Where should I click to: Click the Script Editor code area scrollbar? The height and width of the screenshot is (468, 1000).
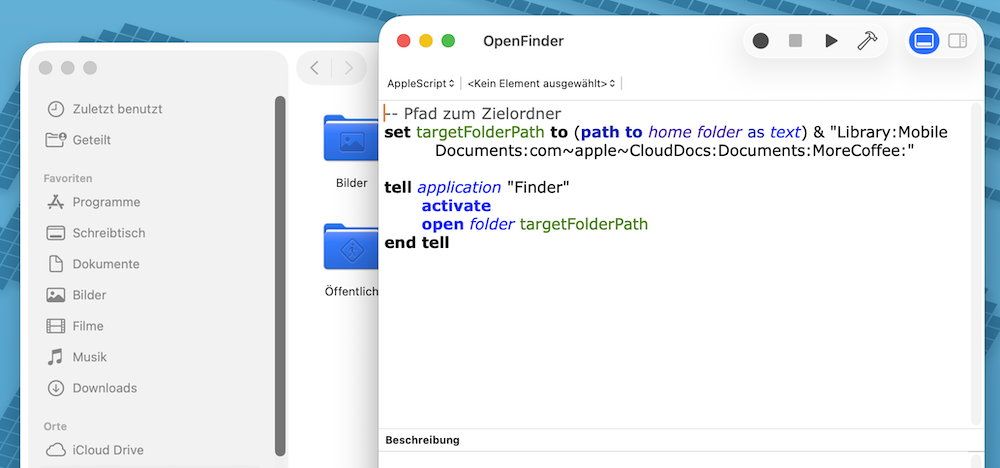tap(976, 264)
